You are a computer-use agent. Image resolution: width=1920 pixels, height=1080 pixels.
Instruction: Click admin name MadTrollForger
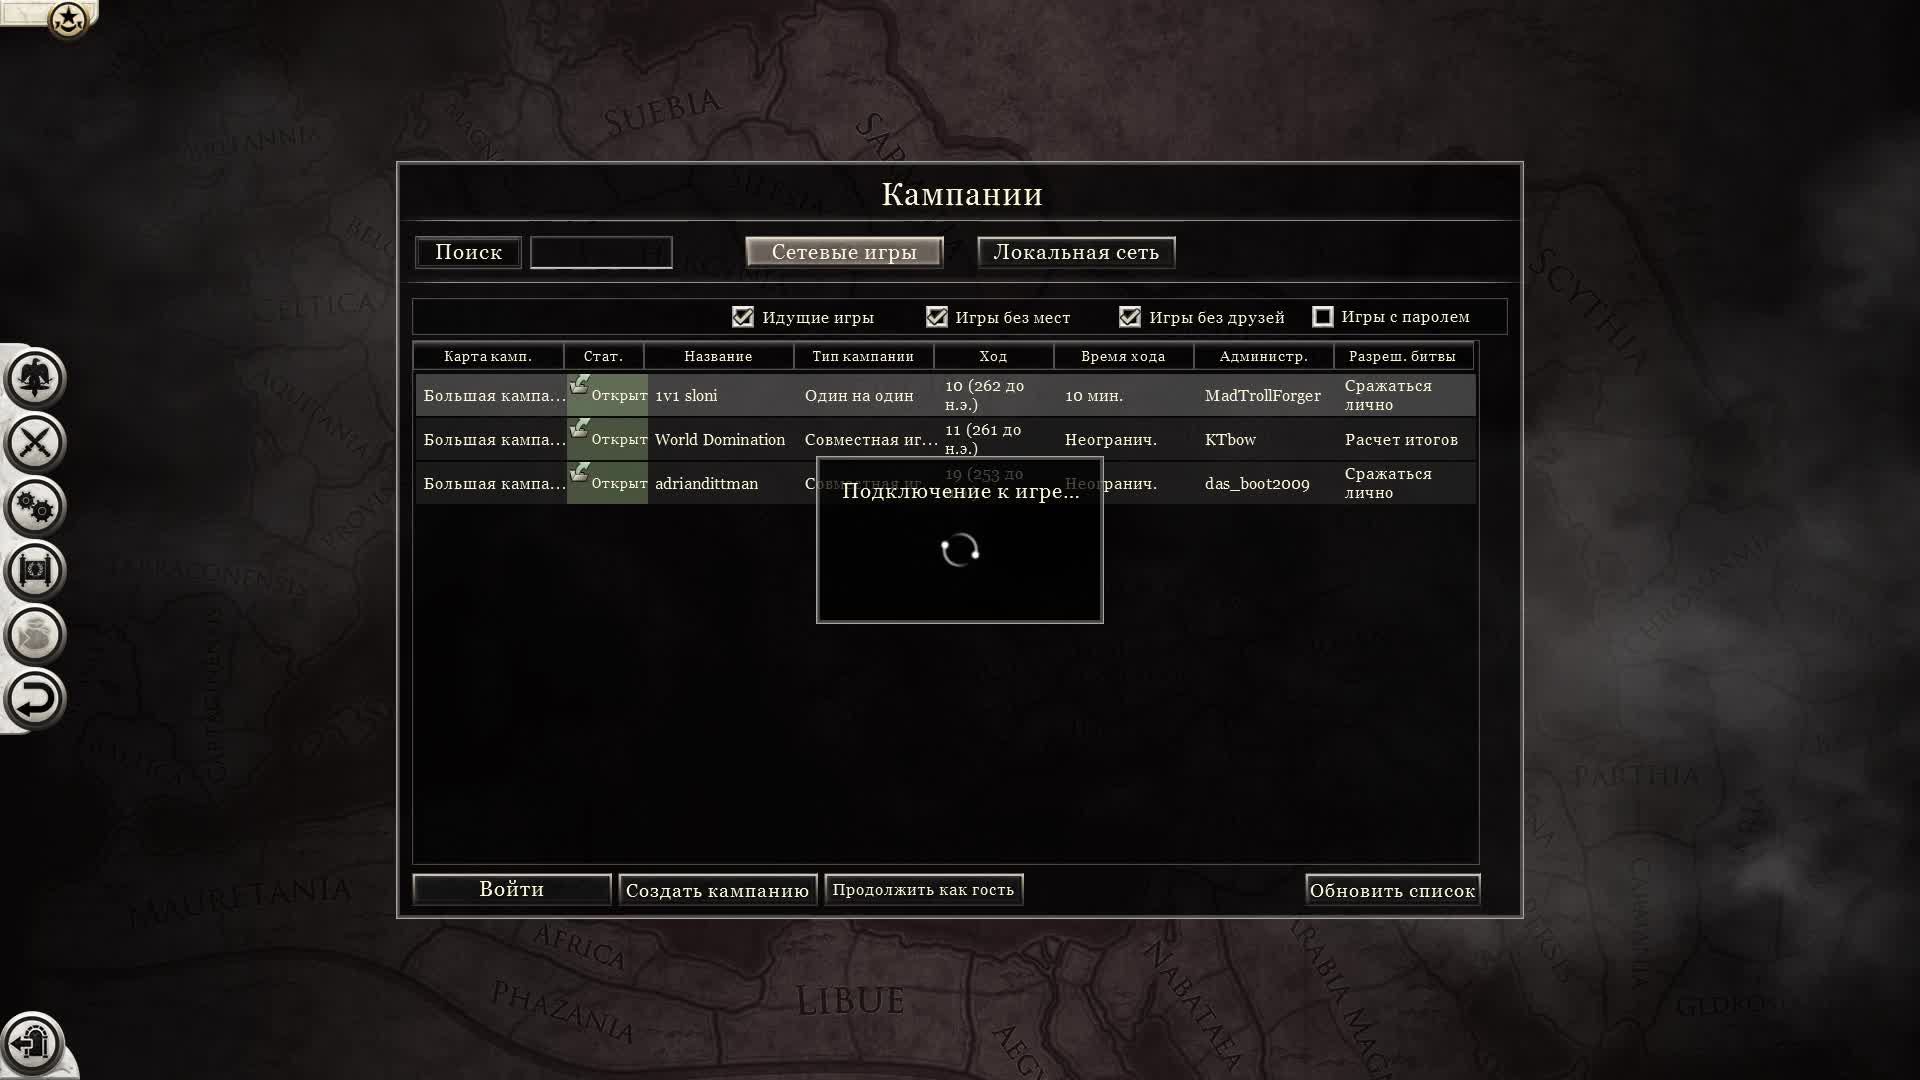click(1263, 395)
